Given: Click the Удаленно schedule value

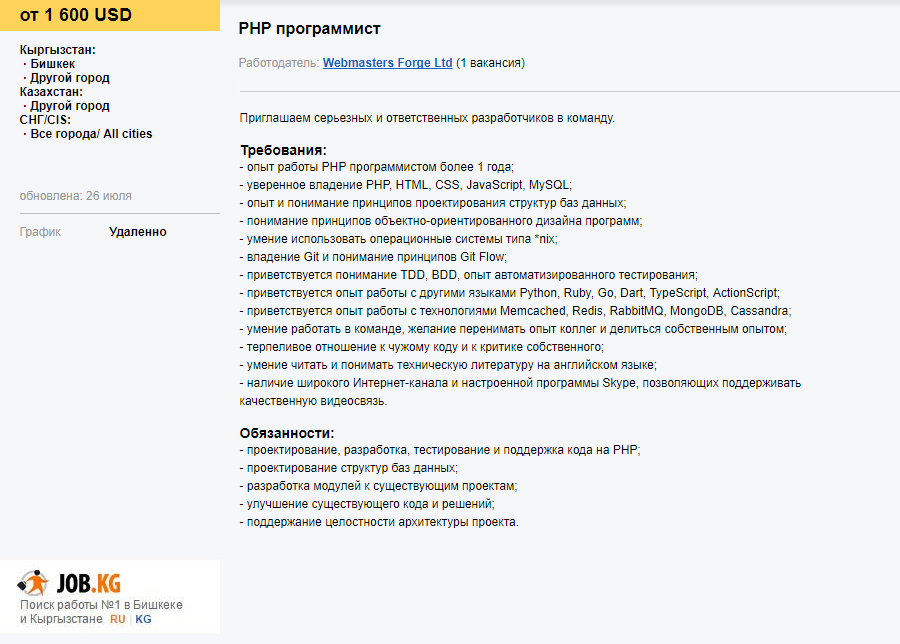Looking at the screenshot, I should click(138, 232).
